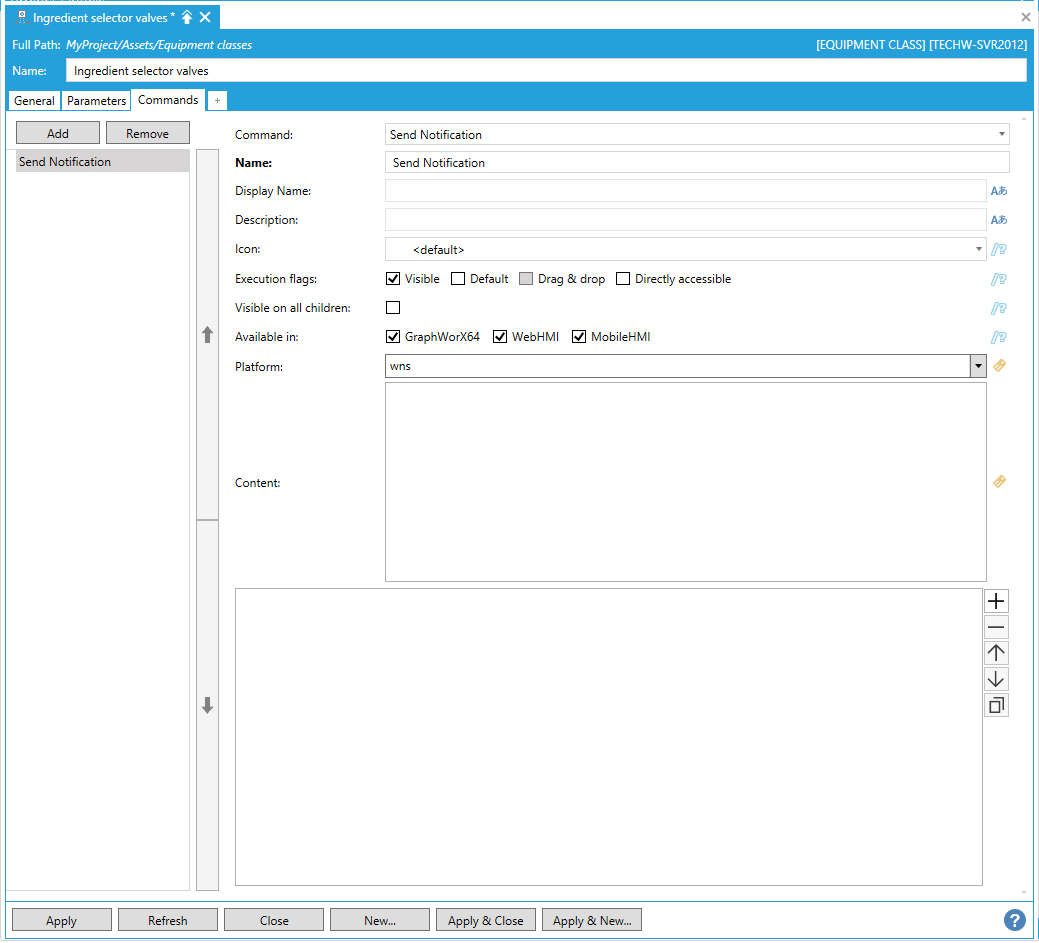The height and width of the screenshot is (943, 1039).
Task: Click the move down arrow icon beside list
Action: click(996, 679)
